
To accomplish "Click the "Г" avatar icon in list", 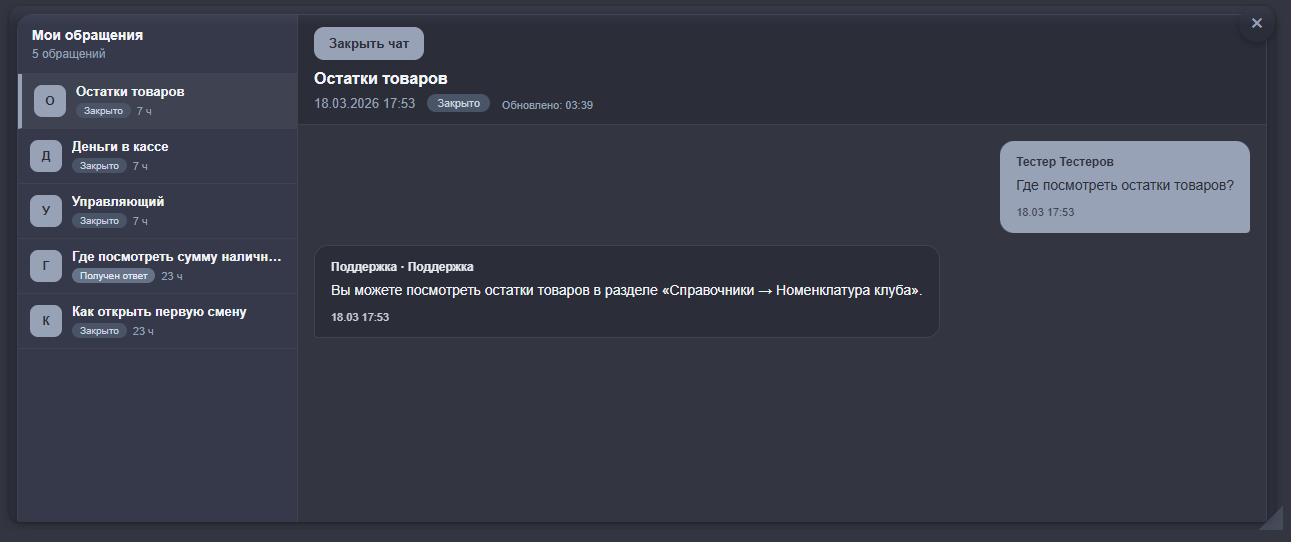I will (46, 266).
